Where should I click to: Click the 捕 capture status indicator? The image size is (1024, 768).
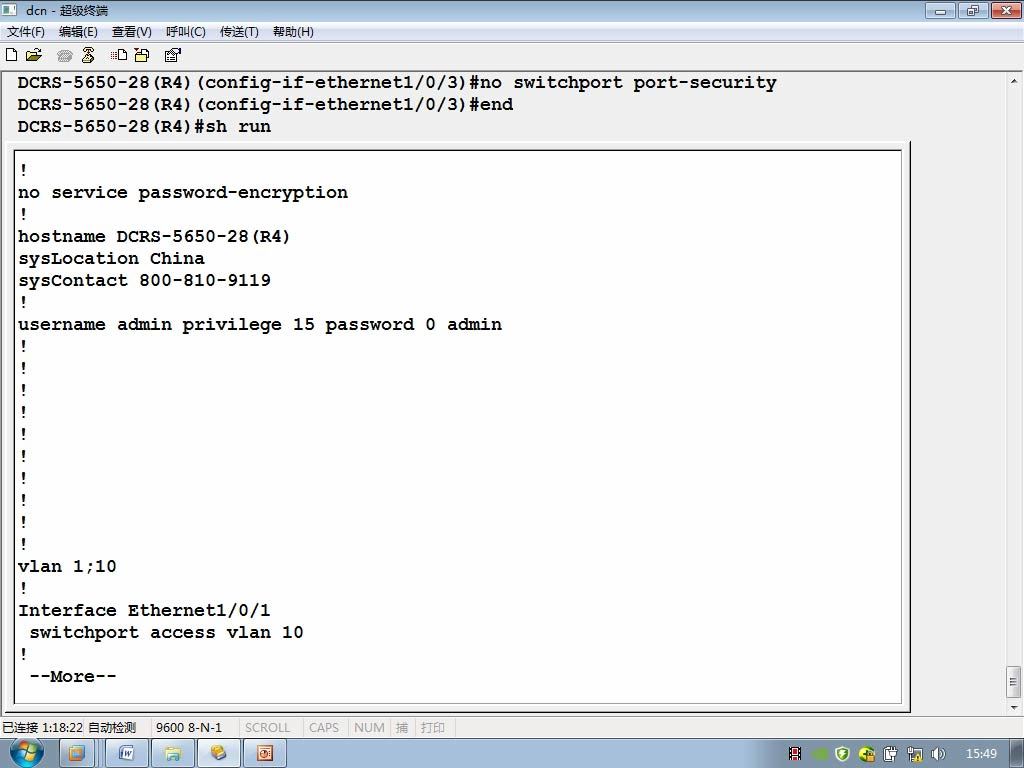point(402,728)
